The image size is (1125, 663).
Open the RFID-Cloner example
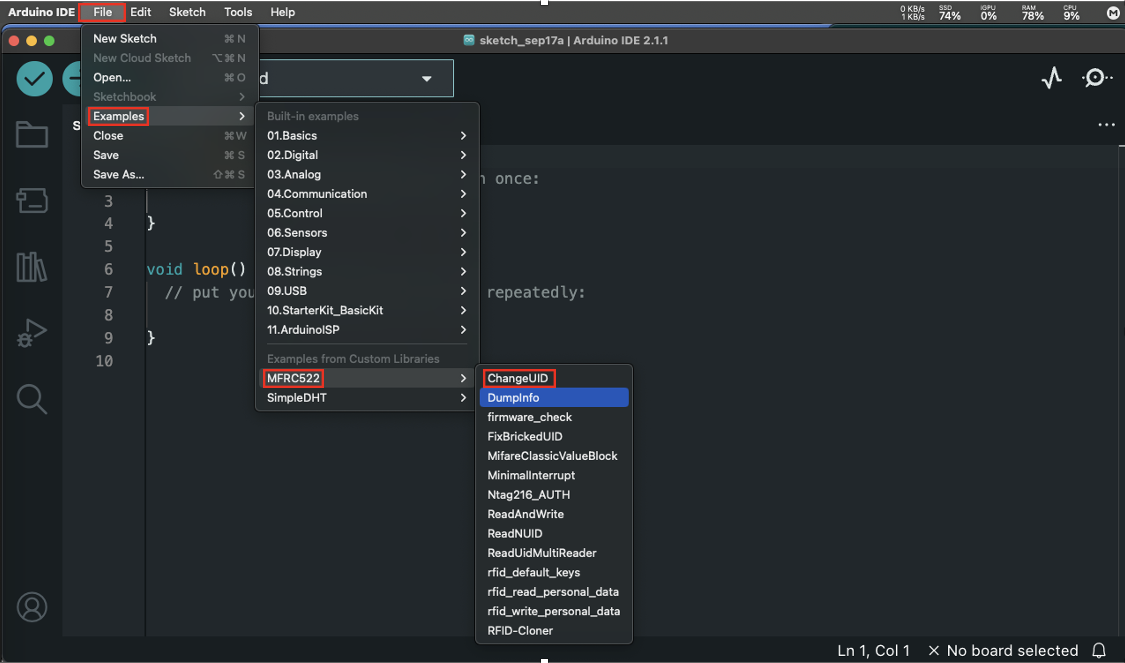point(554,630)
